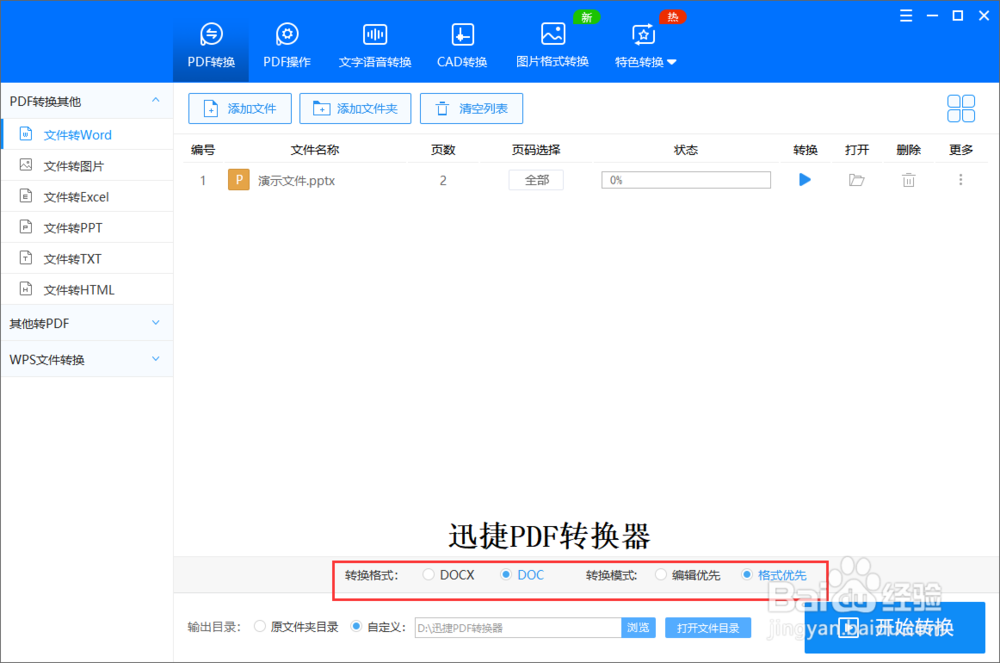Open the 图片格式转换 tab
1000x663 pixels.
(552, 45)
